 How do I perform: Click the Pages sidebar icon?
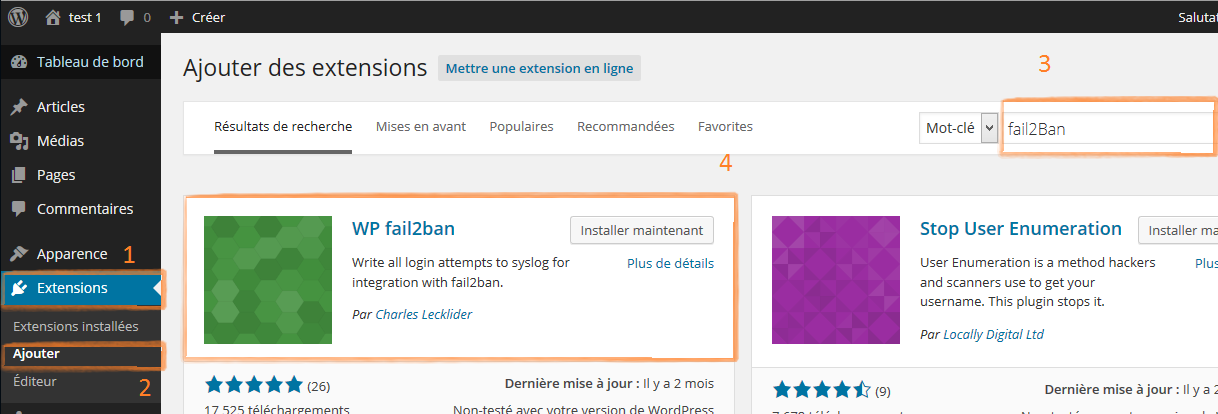19,175
